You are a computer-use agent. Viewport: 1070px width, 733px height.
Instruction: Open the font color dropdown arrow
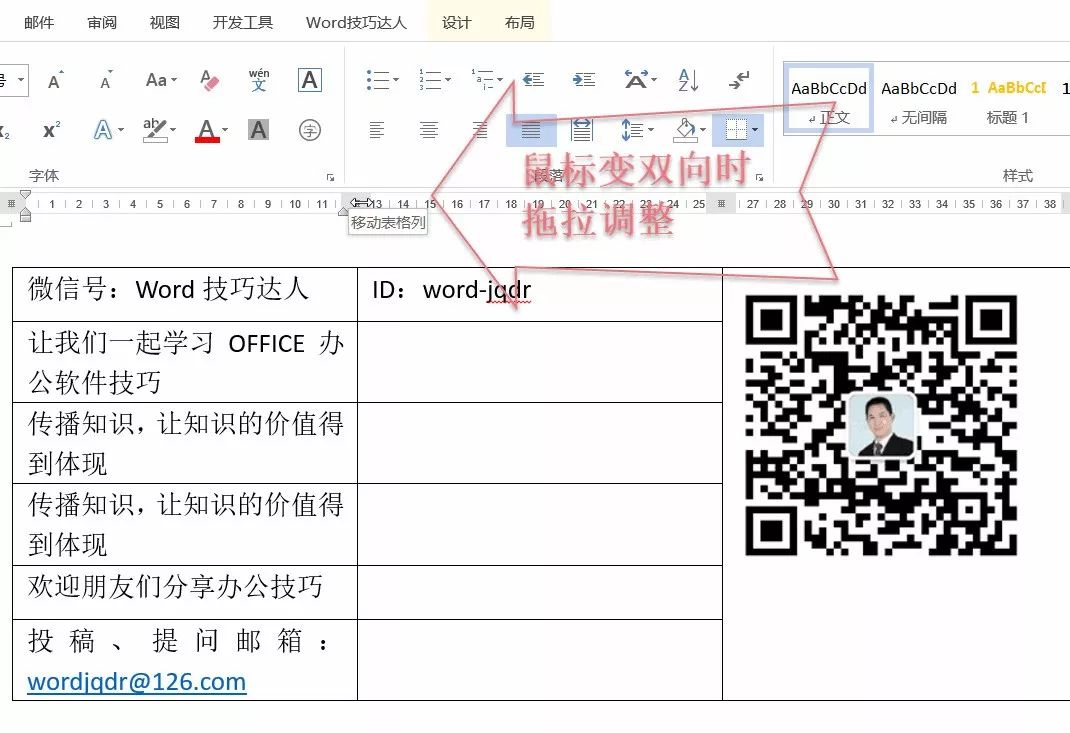pos(225,130)
